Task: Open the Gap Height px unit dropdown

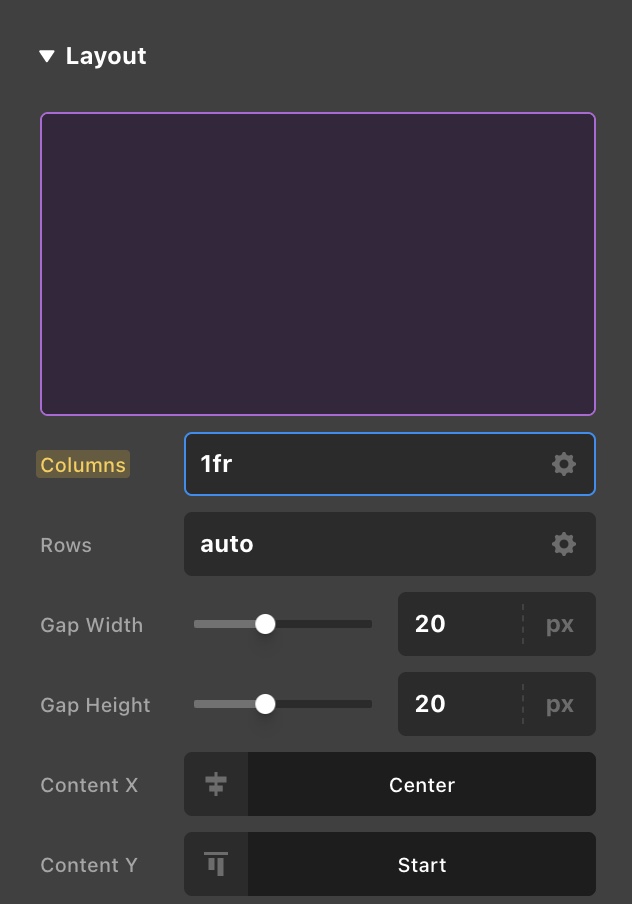Action: 560,704
